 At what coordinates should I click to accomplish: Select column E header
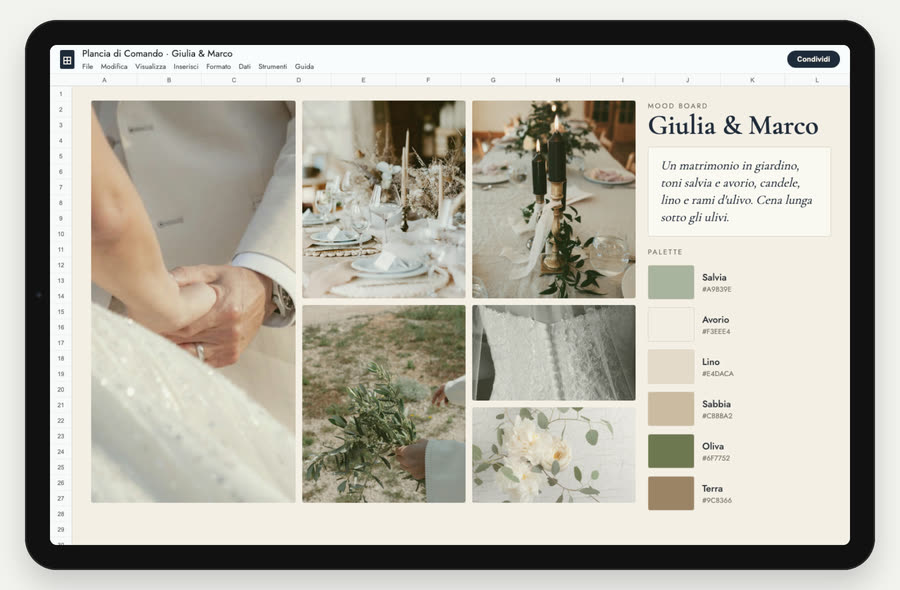(x=363, y=80)
